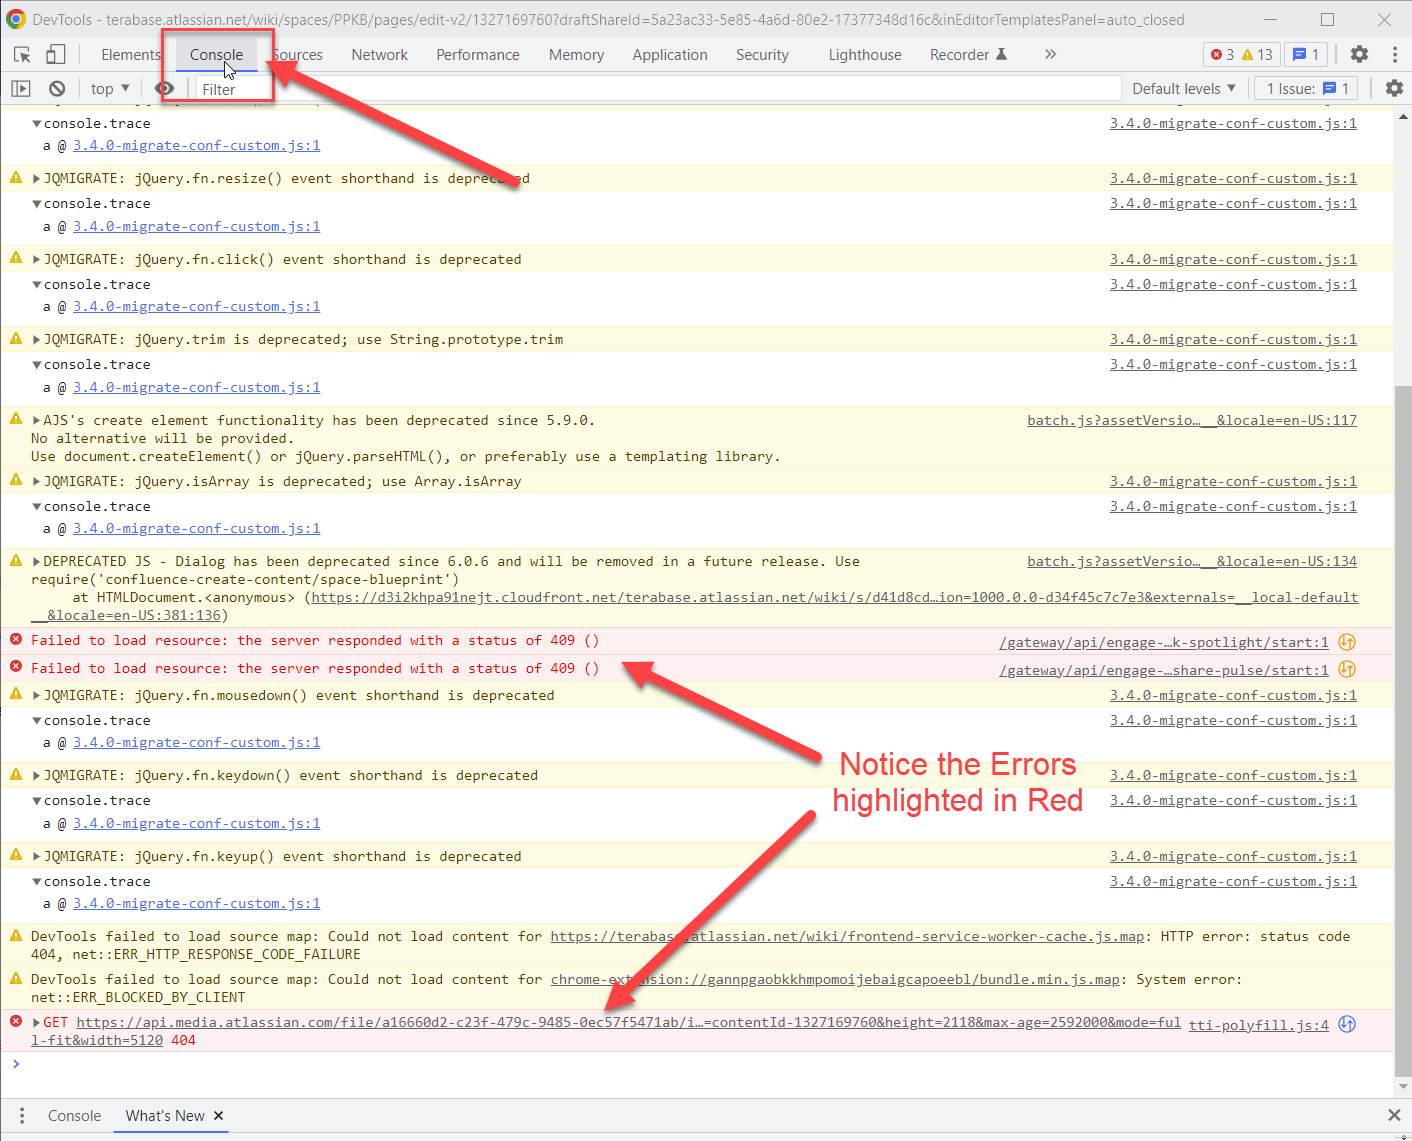Screen dimensions: 1412x1141
Task: Click the 1 Issue button
Action: coord(1307,88)
